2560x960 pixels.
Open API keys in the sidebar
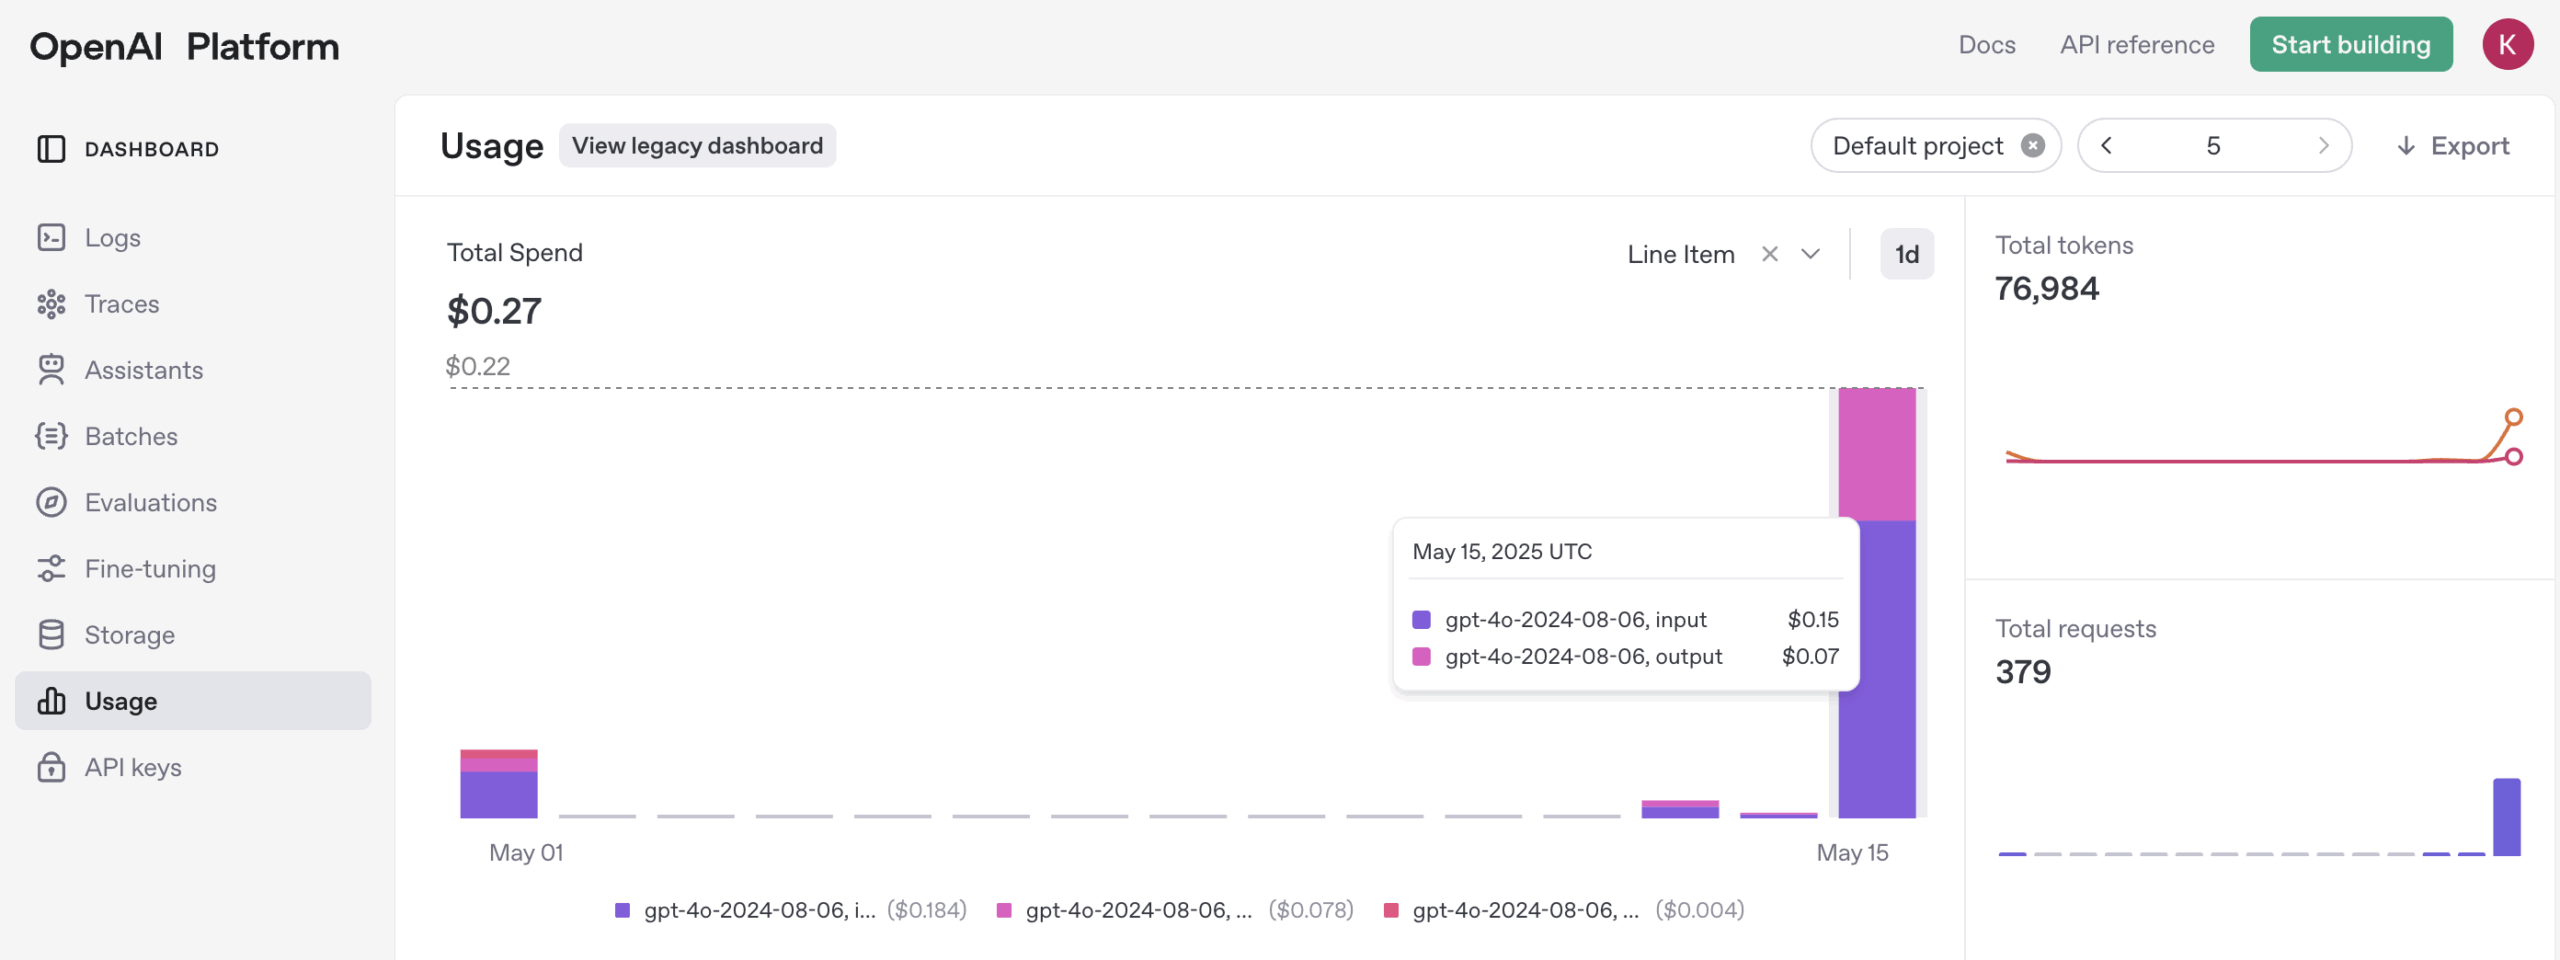tap(193, 767)
